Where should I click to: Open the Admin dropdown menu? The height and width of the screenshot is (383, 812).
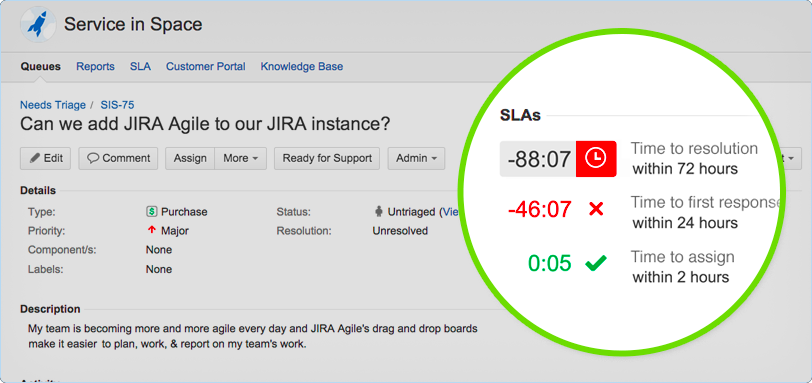click(x=416, y=158)
